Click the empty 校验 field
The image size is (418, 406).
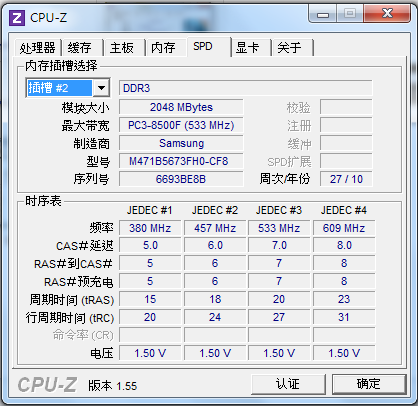pyautogui.click(x=346, y=107)
